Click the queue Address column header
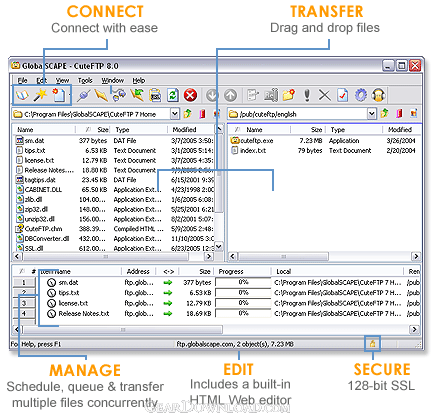Screen dimensions: 437x416 [x=138, y=271]
